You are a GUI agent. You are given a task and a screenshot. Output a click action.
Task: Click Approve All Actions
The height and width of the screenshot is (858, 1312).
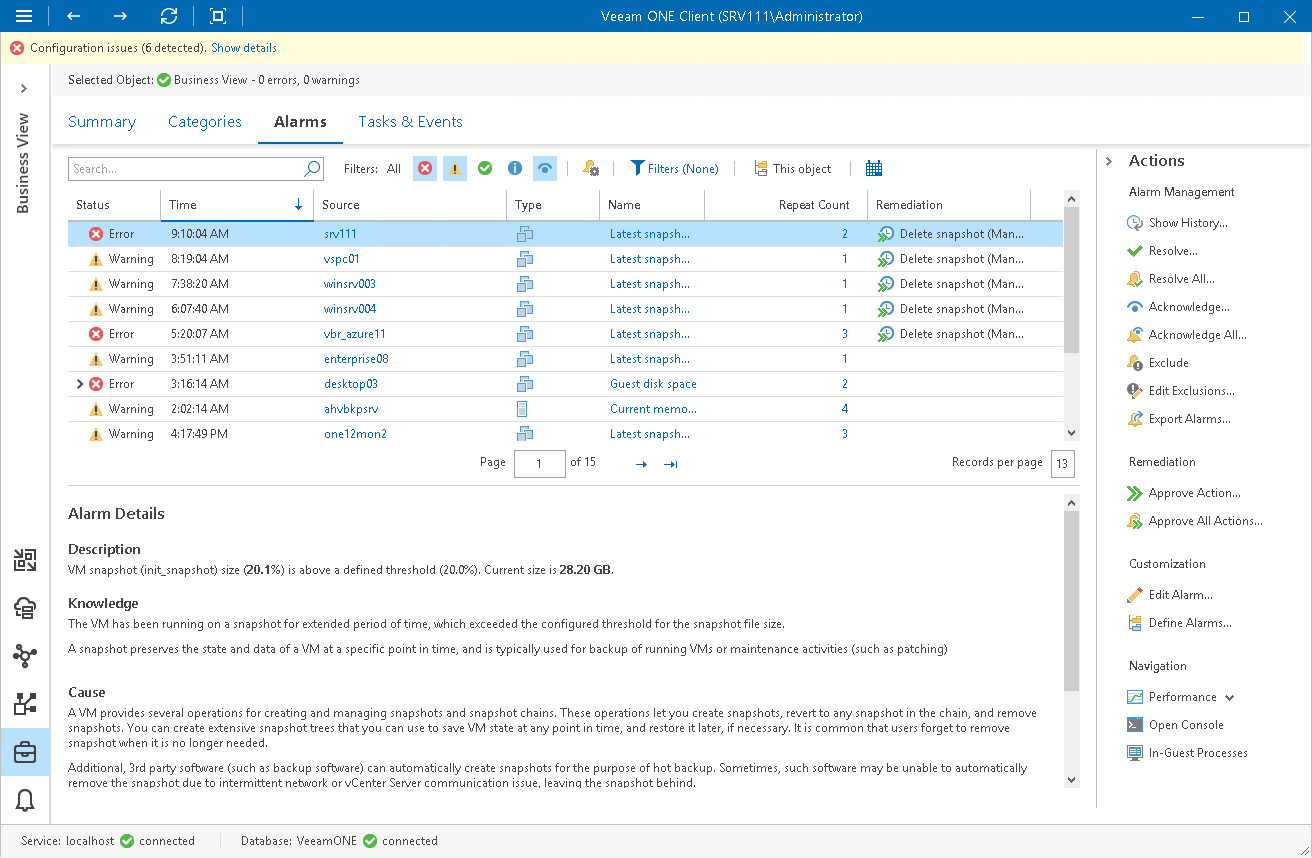pos(1195,521)
